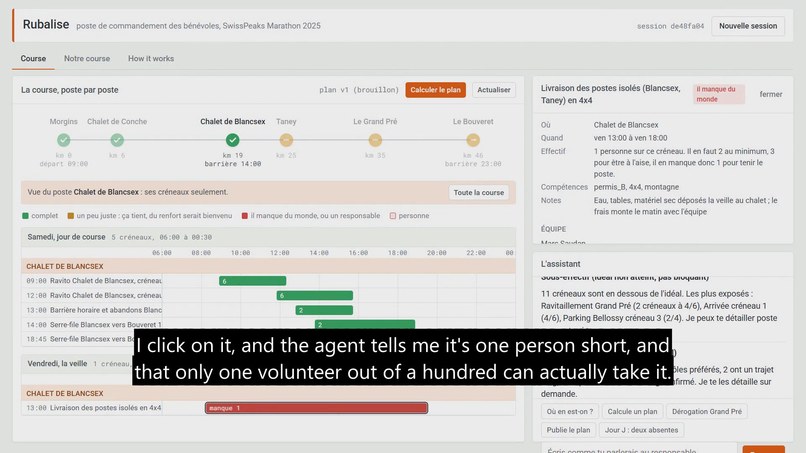Click the barrière 23:00 text under Le Bouveret
The height and width of the screenshot is (453, 806).
click(x=473, y=164)
